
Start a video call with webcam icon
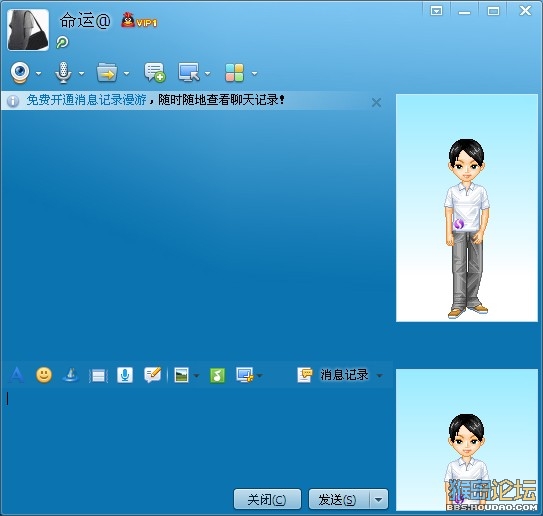(20, 73)
